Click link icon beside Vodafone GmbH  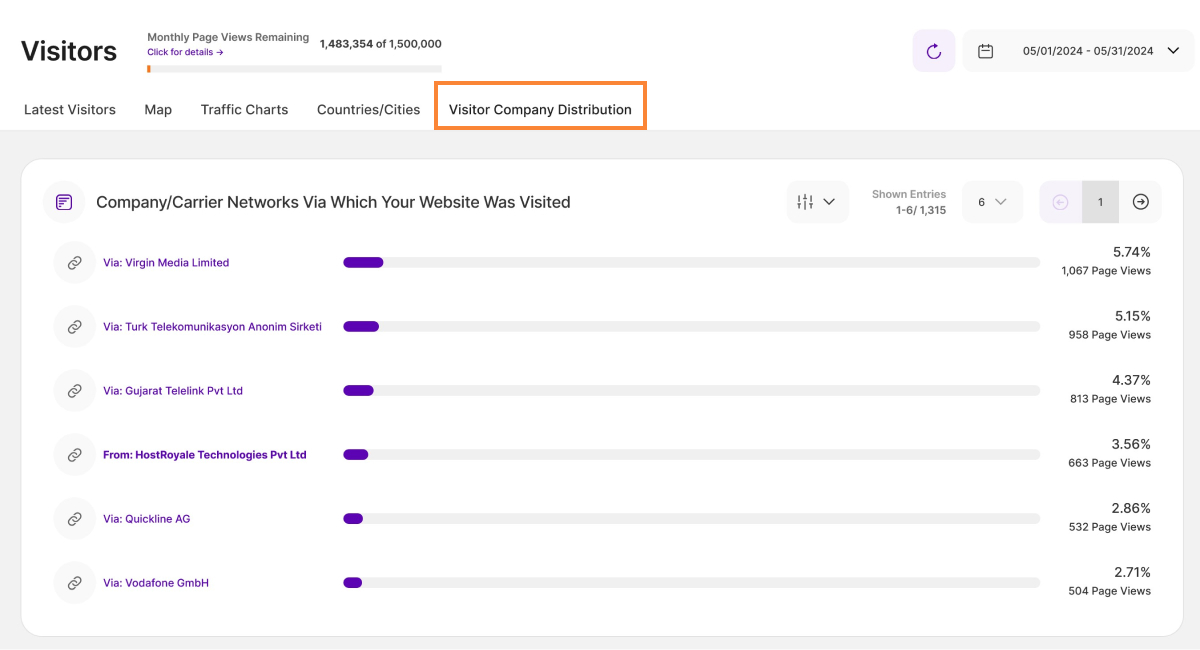pyautogui.click(x=74, y=583)
